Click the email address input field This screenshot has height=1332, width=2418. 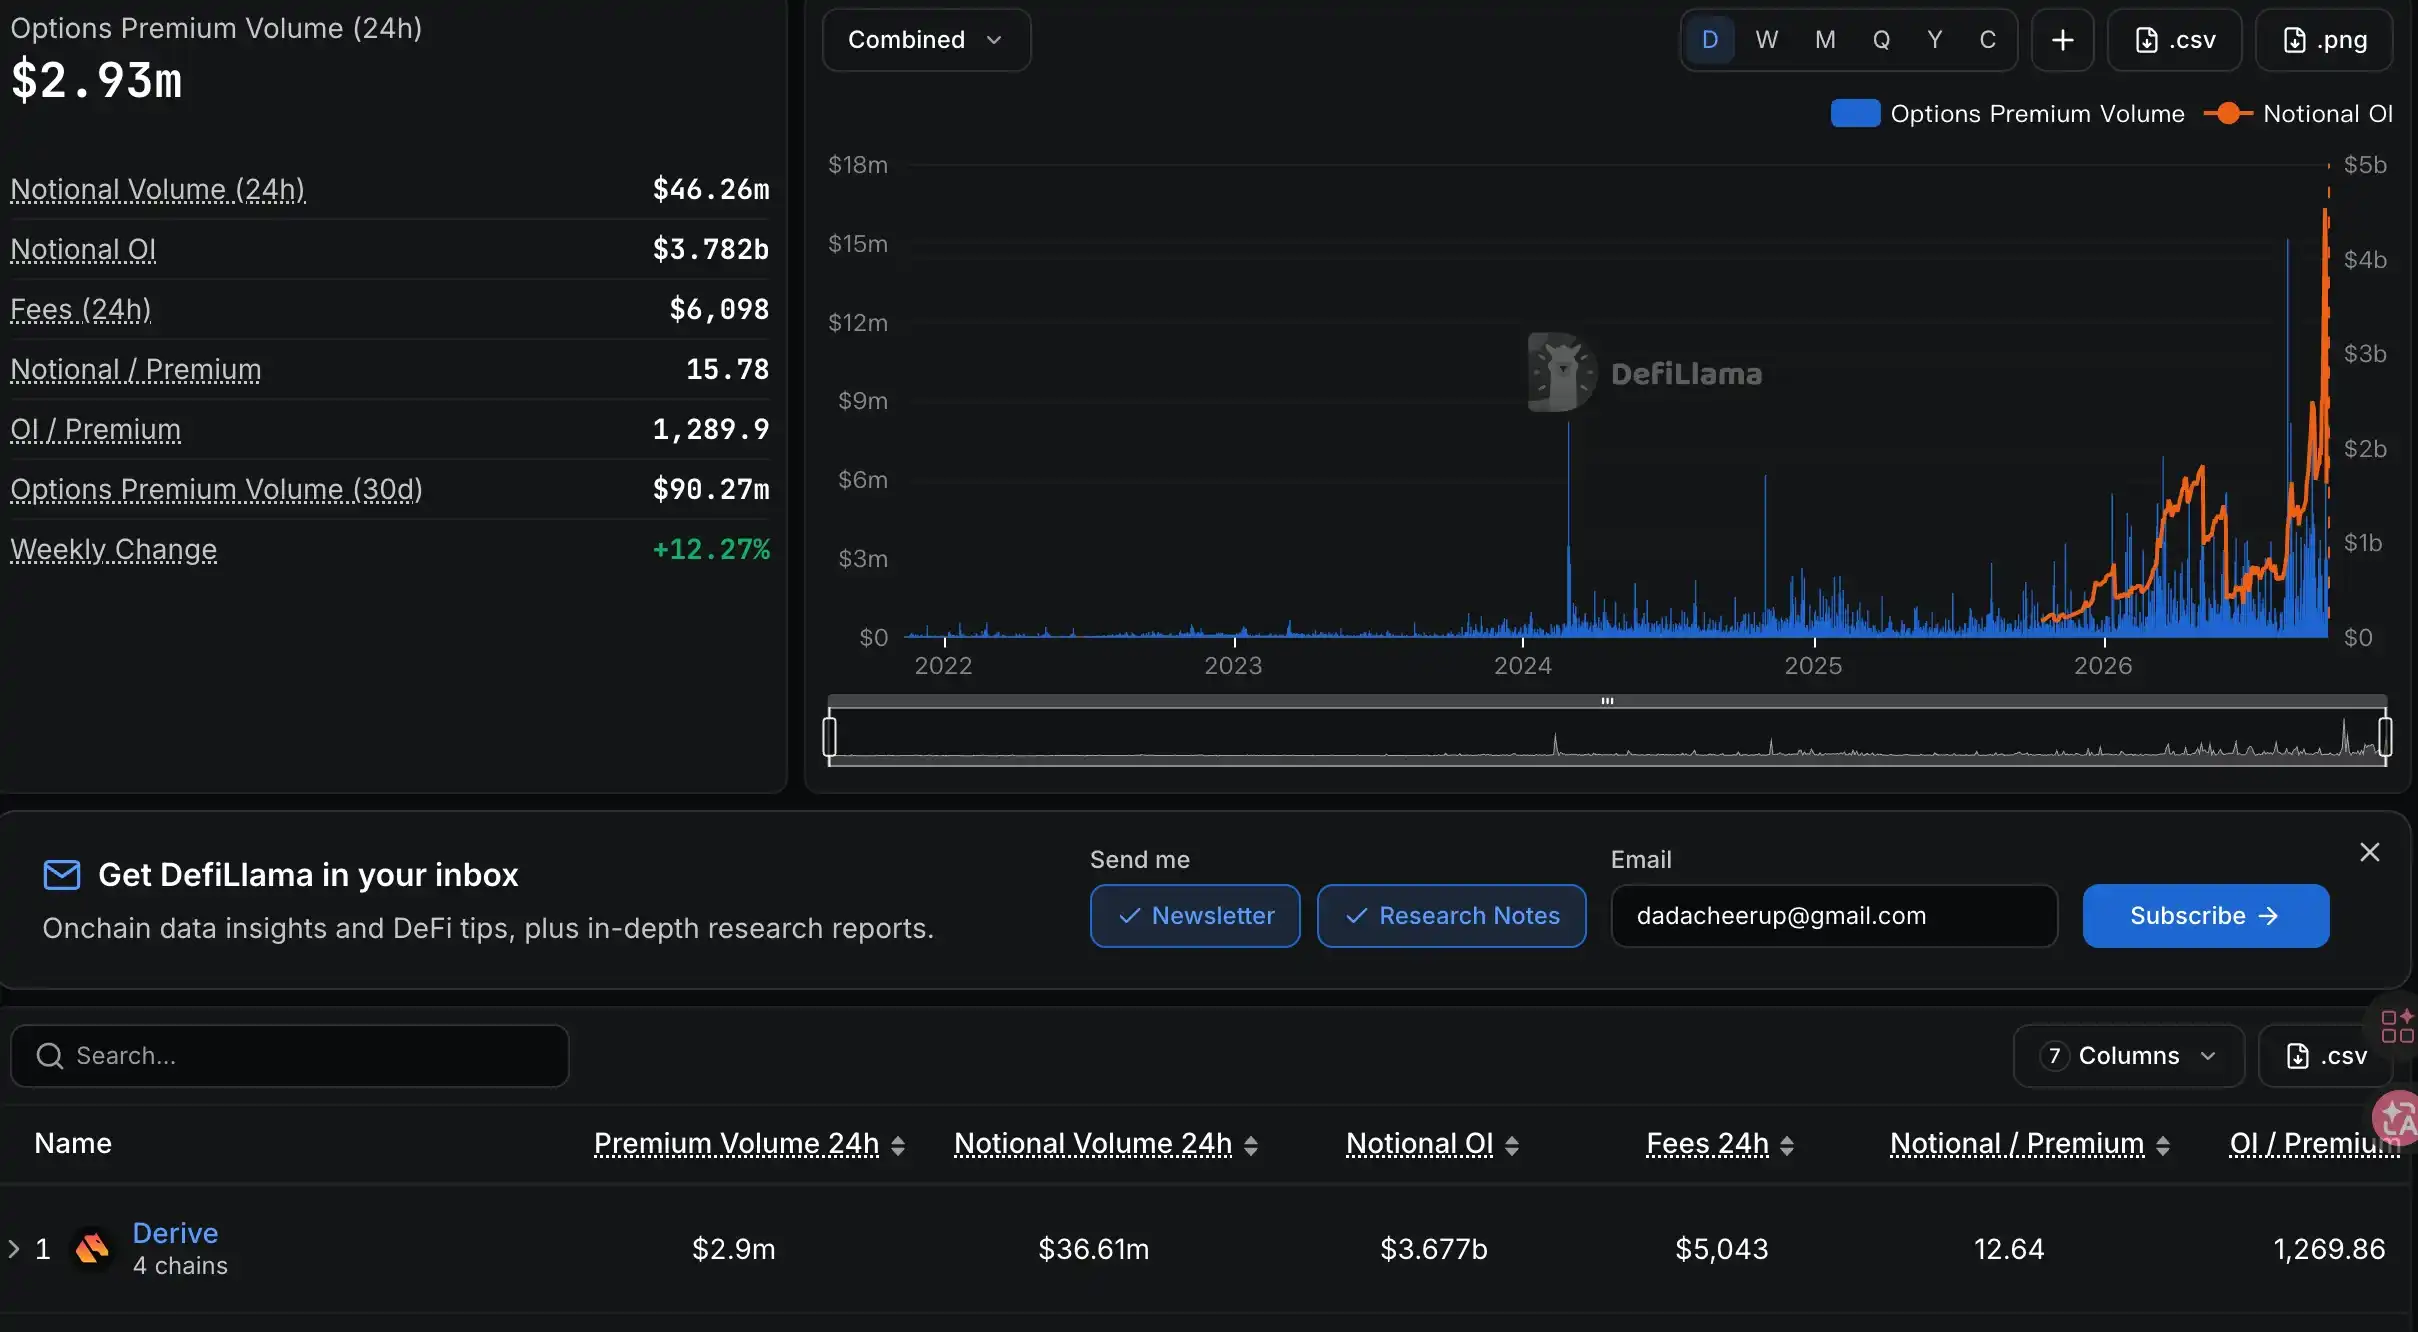click(x=1835, y=916)
